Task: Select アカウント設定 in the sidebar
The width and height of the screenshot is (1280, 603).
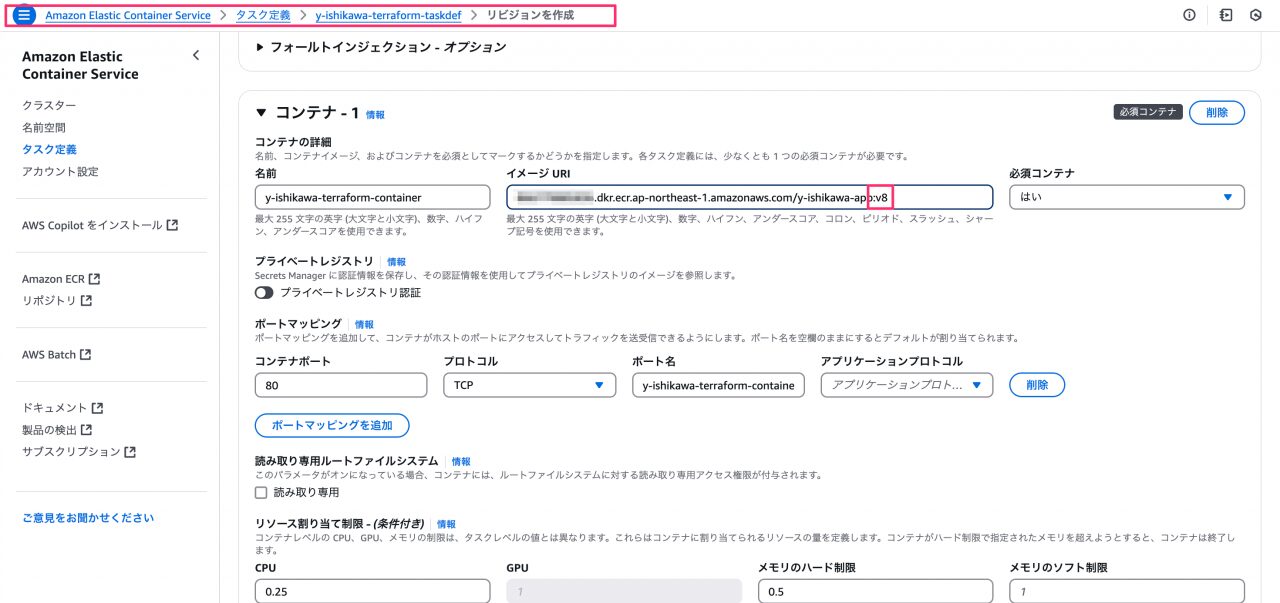Action: (x=60, y=171)
